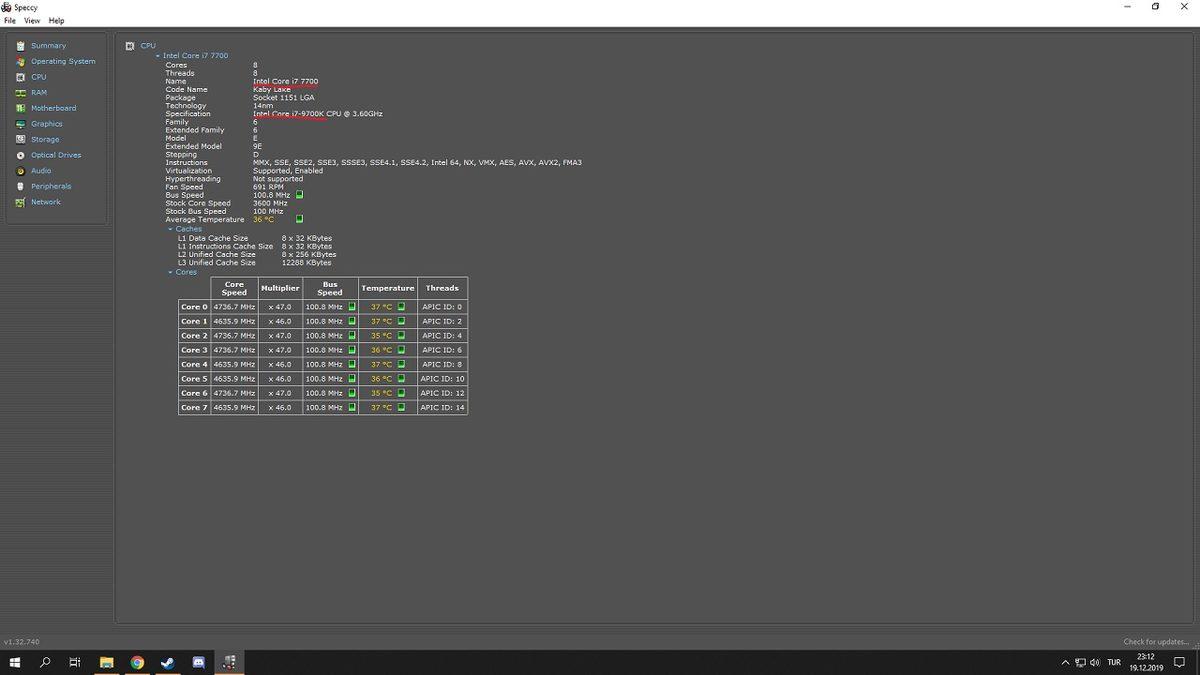Select the Optical Drives disc icon
This screenshot has width=1200, height=675.
[x=20, y=155]
